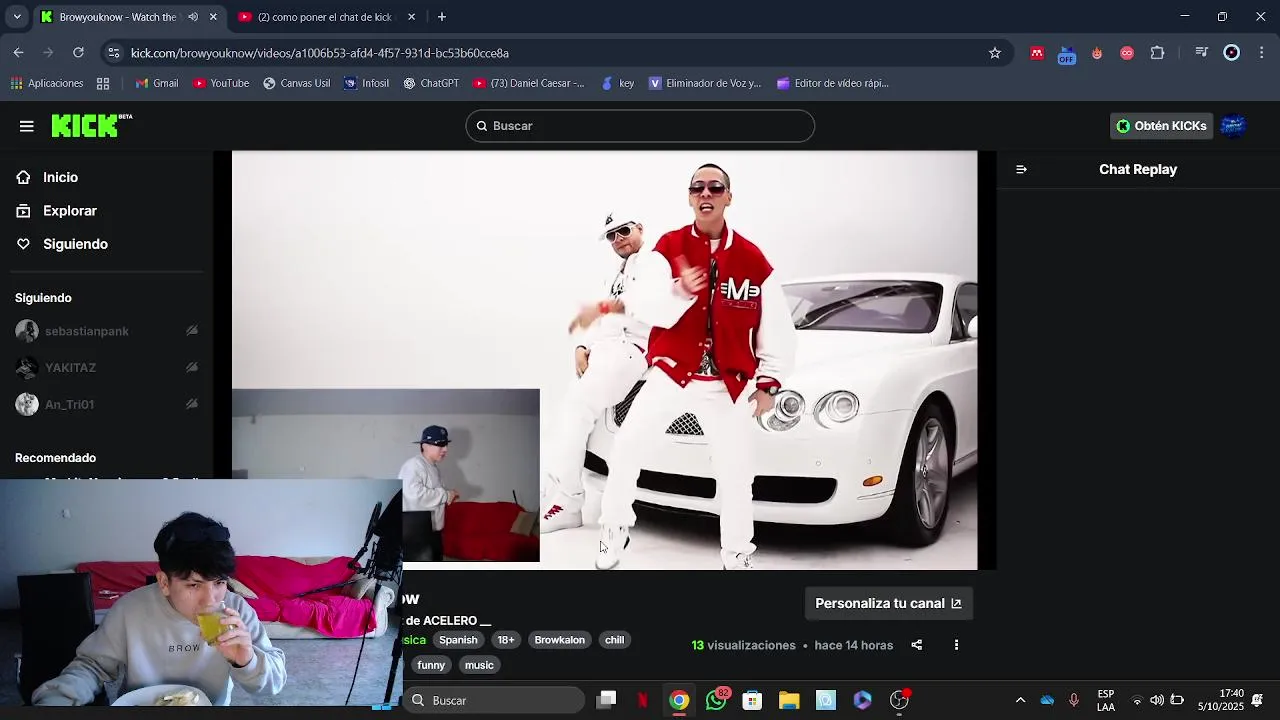Open media controls in toolbar

point(1202,53)
